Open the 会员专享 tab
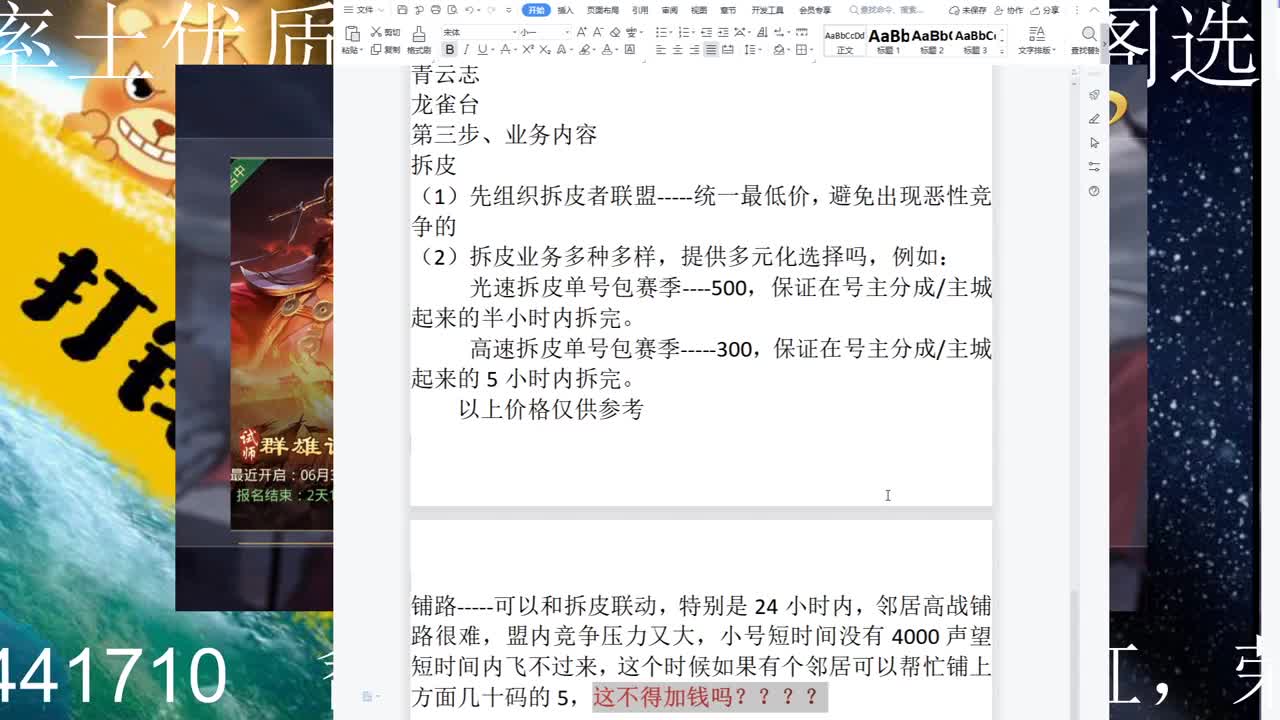The width and height of the screenshot is (1280, 720). point(815,10)
